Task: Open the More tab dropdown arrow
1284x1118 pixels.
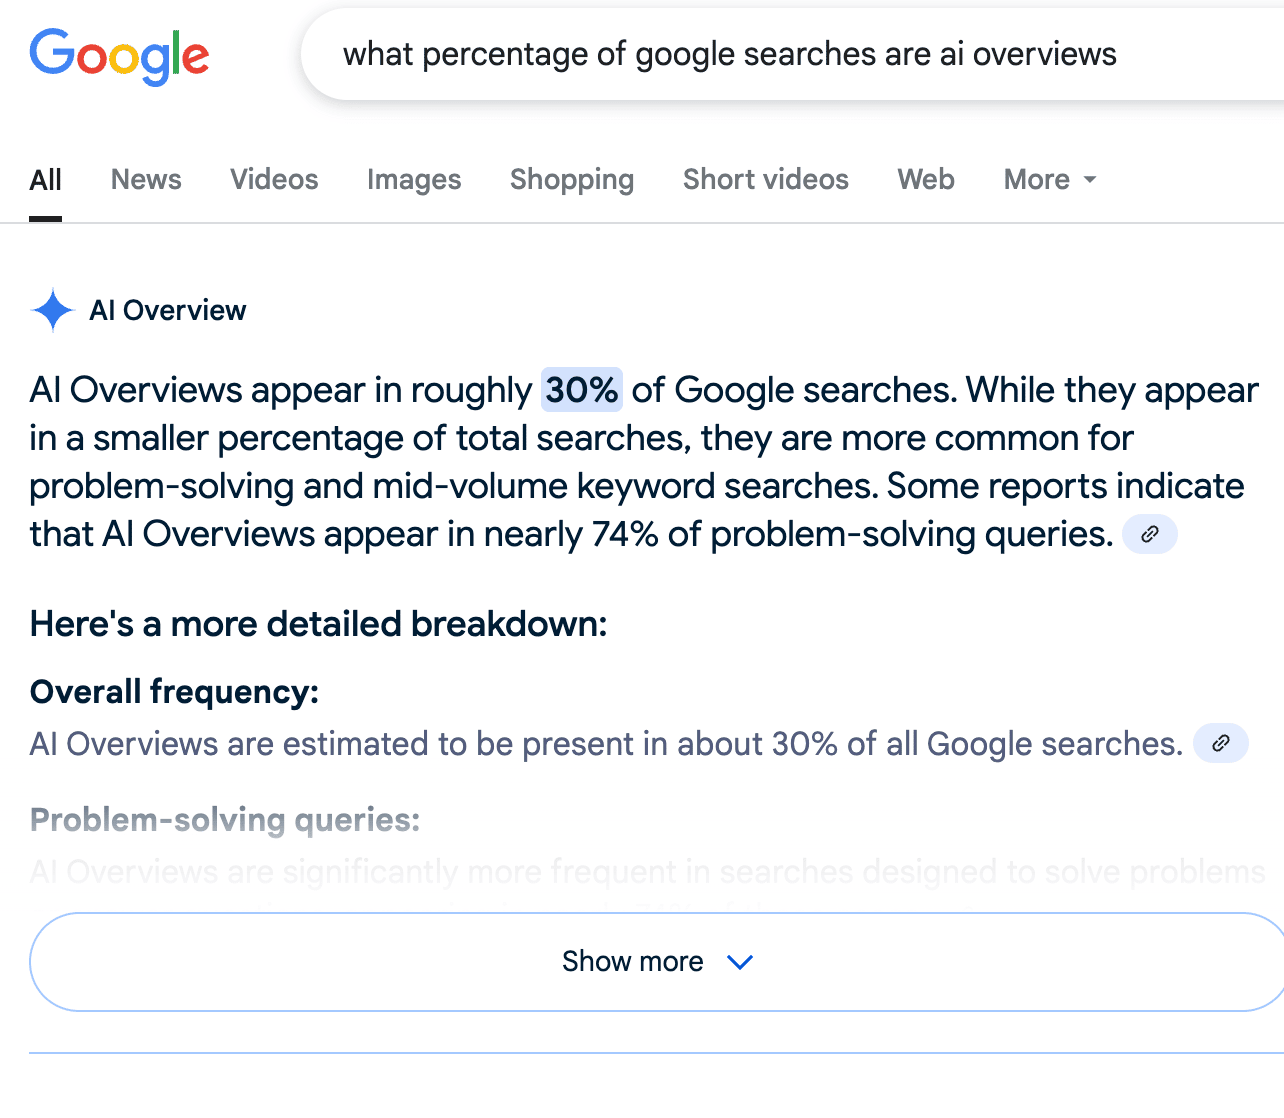Action: [1090, 180]
